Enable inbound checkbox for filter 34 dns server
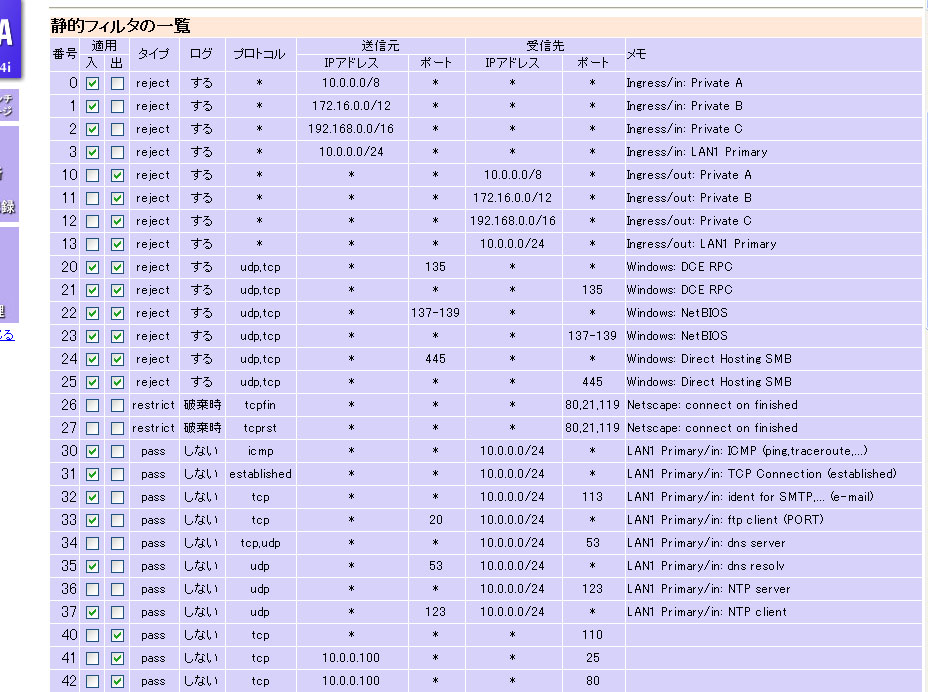 click(92, 543)
